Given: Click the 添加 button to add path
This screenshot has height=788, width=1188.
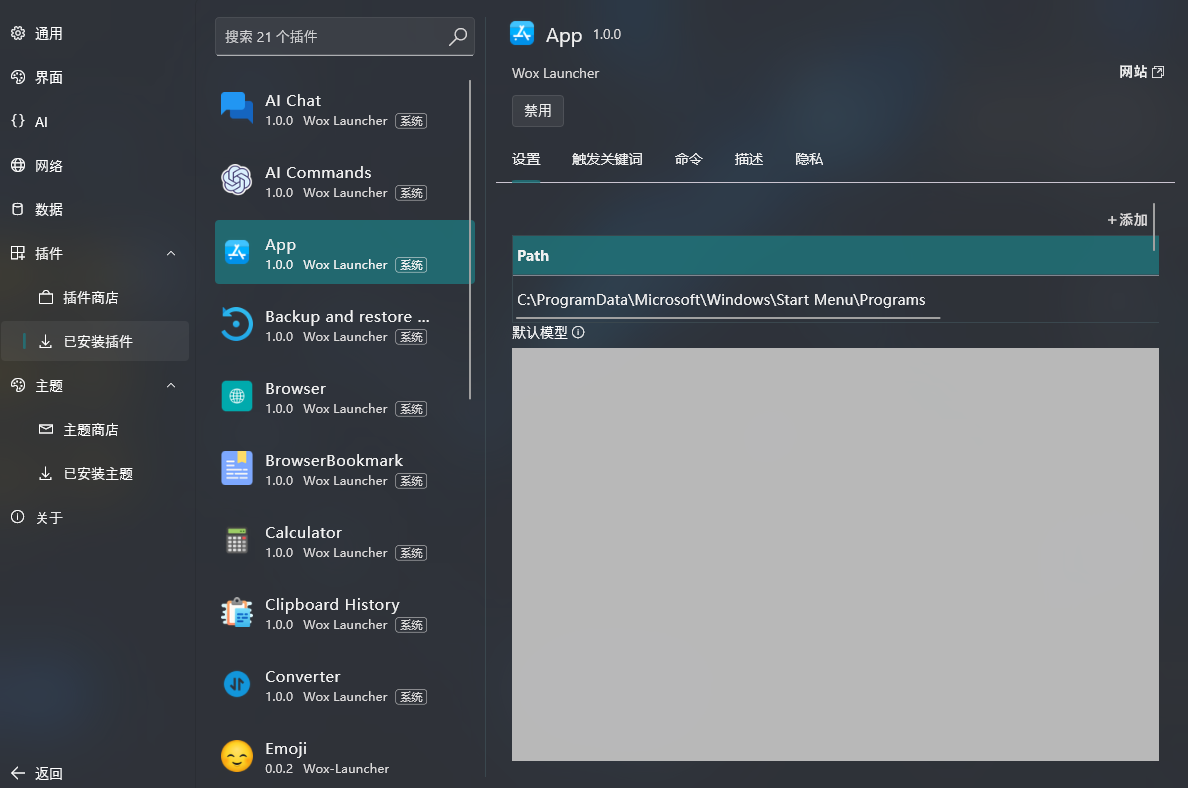Looking at the screenshot, I should [x=1128, y=220].
